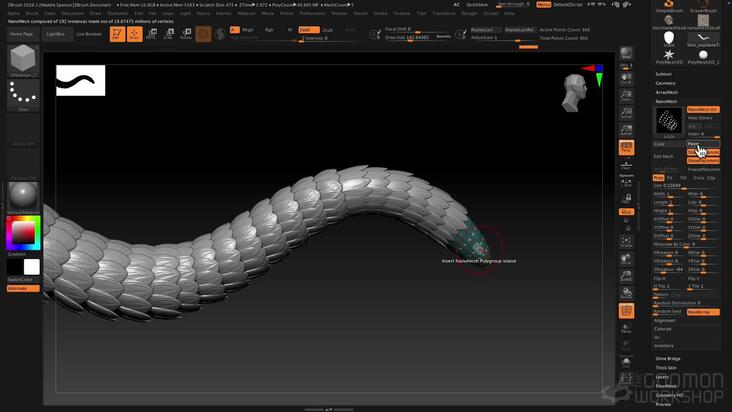Open the Home Page button

tap(22, 34)
